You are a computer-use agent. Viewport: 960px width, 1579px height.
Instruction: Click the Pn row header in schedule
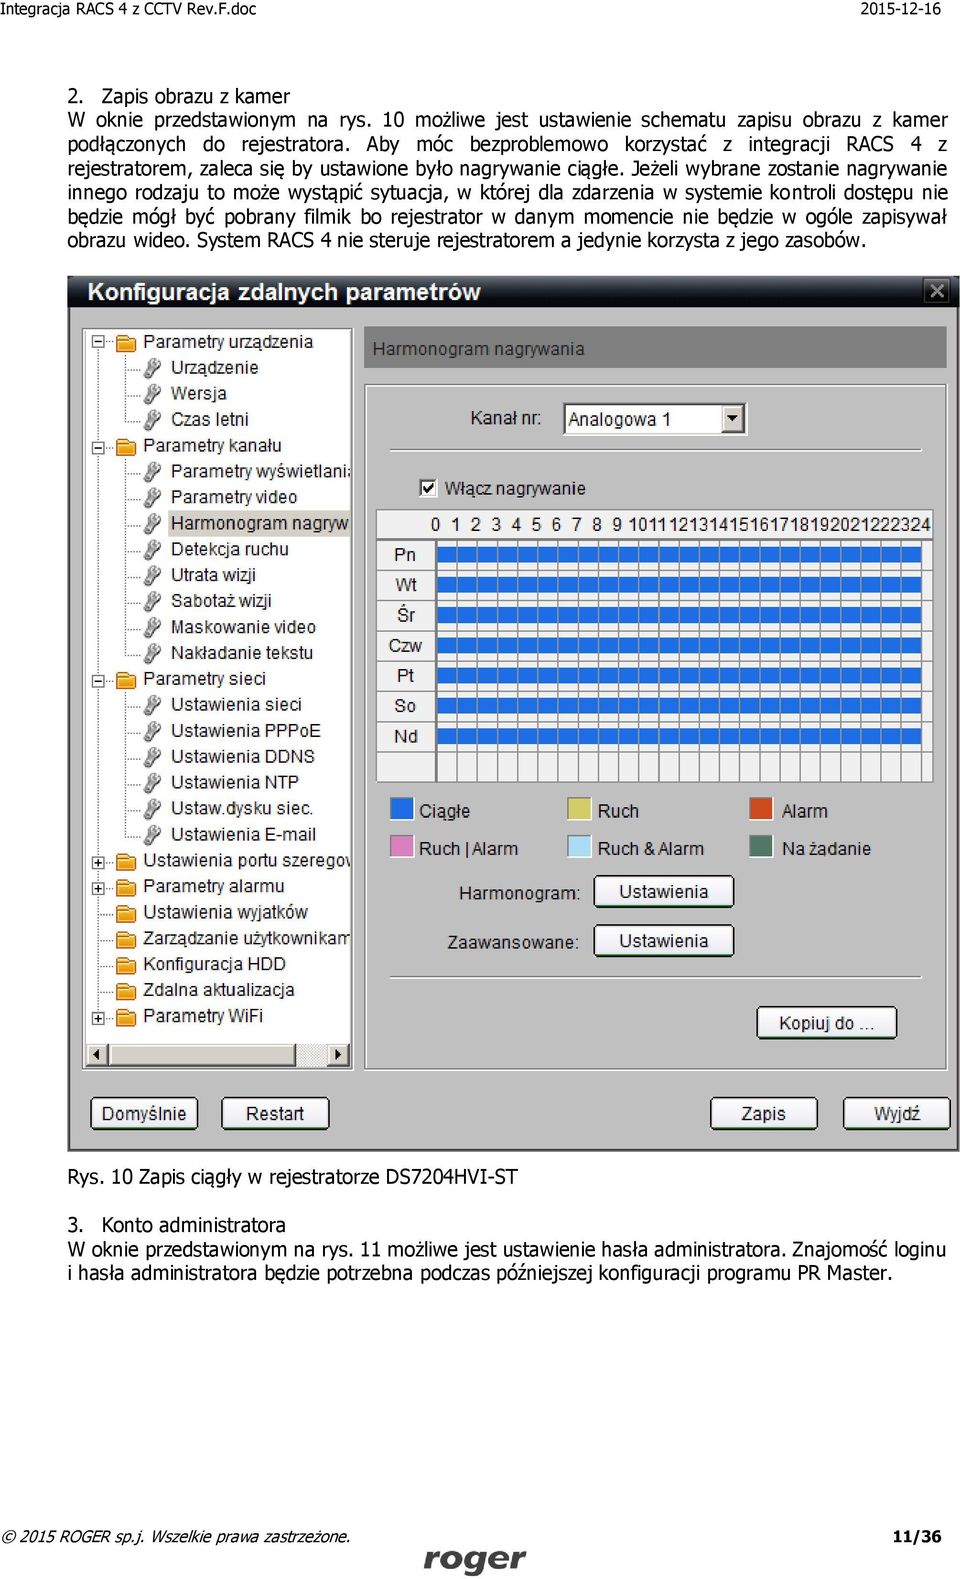point(405,554)
